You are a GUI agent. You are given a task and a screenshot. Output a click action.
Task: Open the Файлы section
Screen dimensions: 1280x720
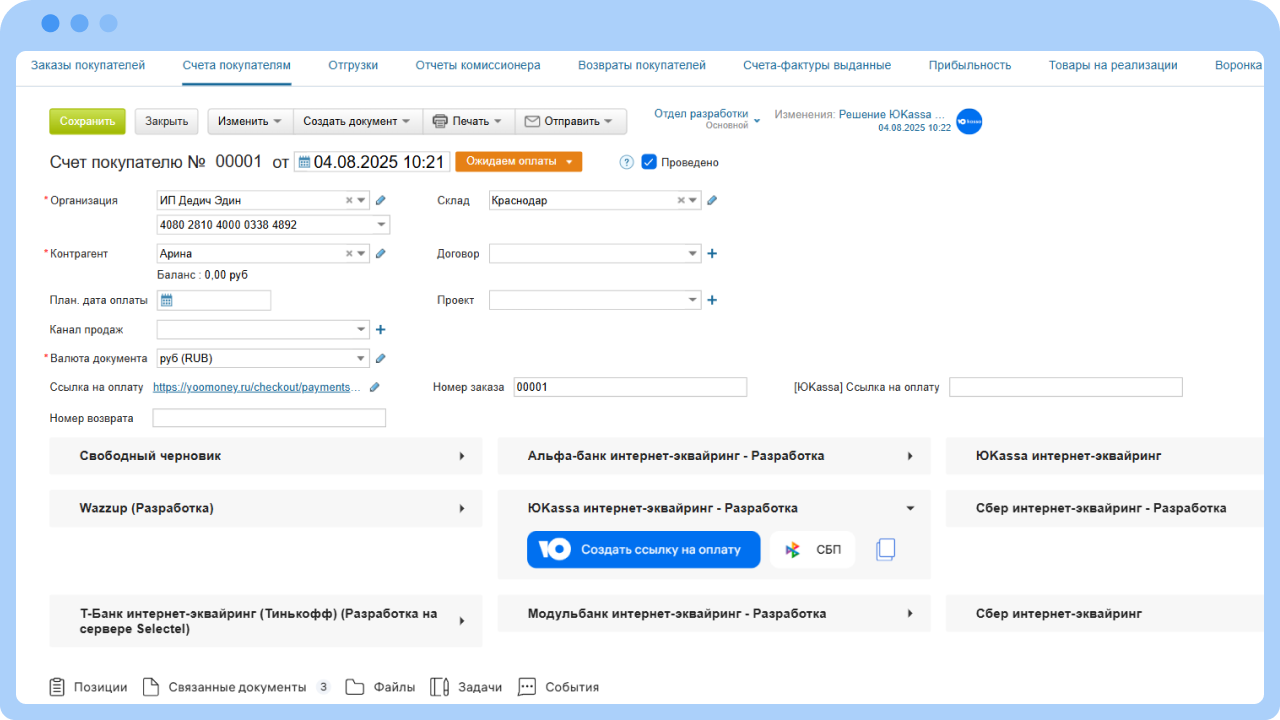click(380, 687)
